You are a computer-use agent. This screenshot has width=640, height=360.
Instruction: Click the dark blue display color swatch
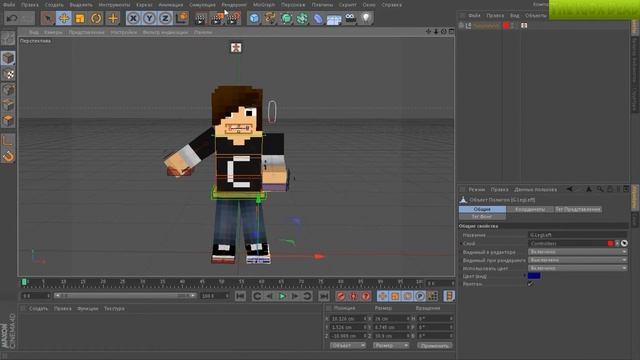[534, 276]
